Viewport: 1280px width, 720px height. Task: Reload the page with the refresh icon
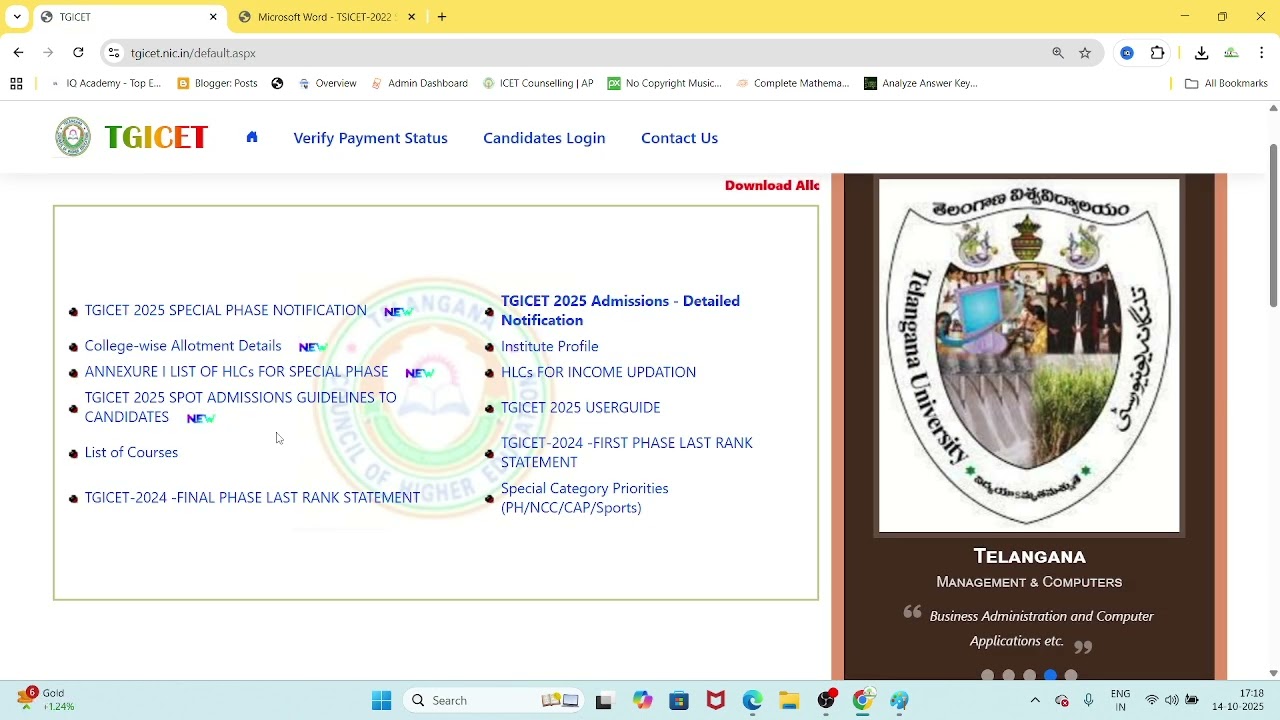(x=78, y=52)
